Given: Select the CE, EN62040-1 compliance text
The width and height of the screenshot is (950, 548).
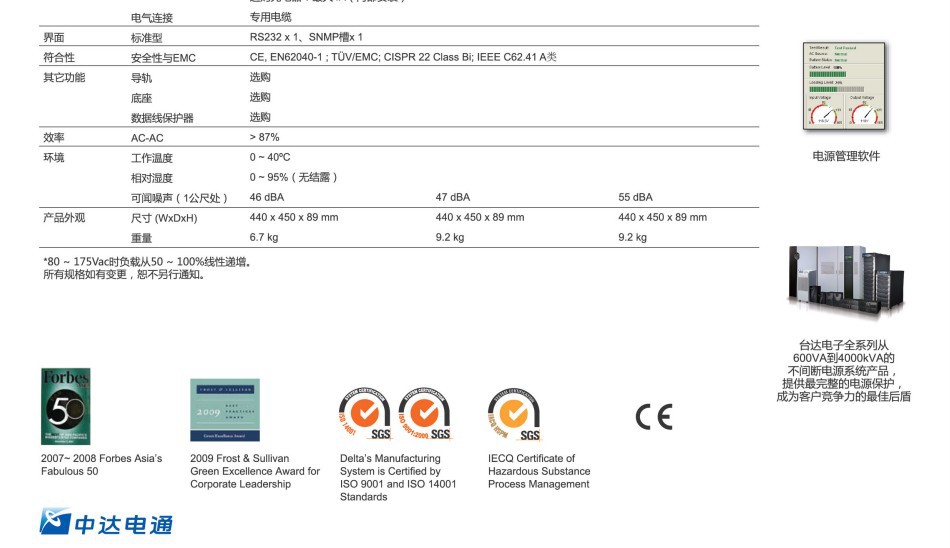Looking at the screenshot, I should 403,57.
